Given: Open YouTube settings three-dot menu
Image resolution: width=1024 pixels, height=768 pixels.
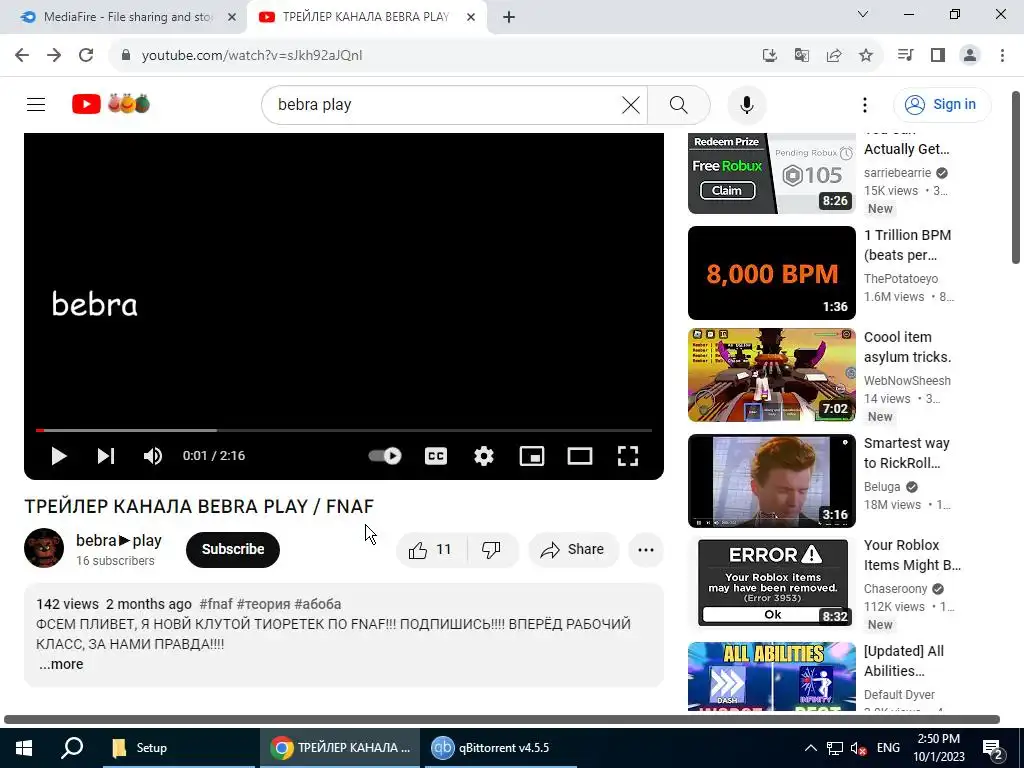Looking at the screenshot, I should click(865, 104).
